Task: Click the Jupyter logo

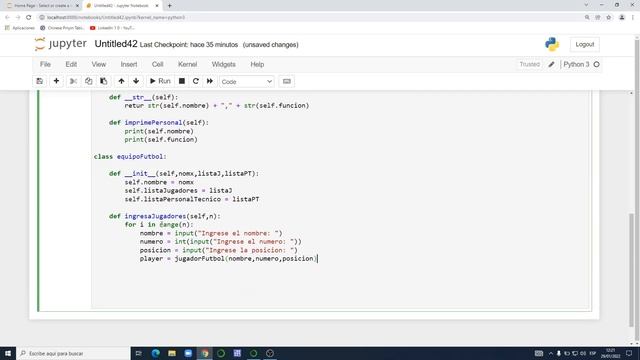Action: coord(60,44)
